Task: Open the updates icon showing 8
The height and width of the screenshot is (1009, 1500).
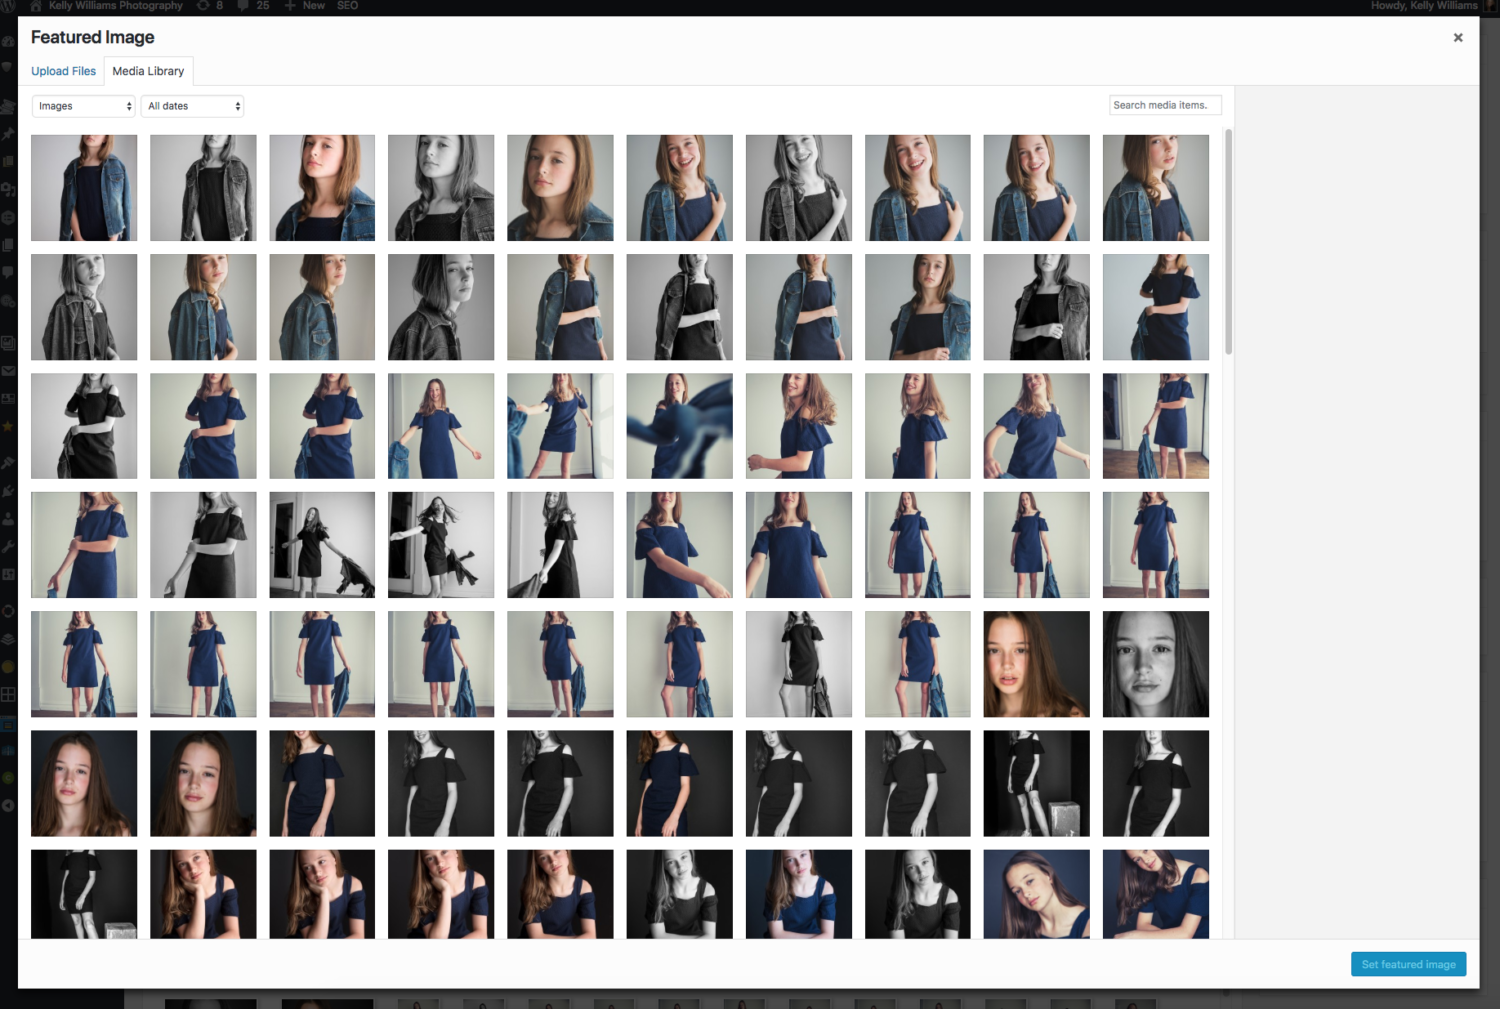Action: click(203, 6)
